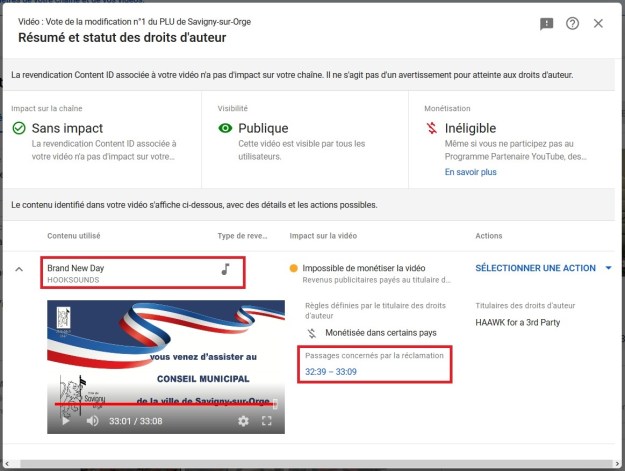Click the Conseil Municipal video thumbnail

click(x=165, y=350)
